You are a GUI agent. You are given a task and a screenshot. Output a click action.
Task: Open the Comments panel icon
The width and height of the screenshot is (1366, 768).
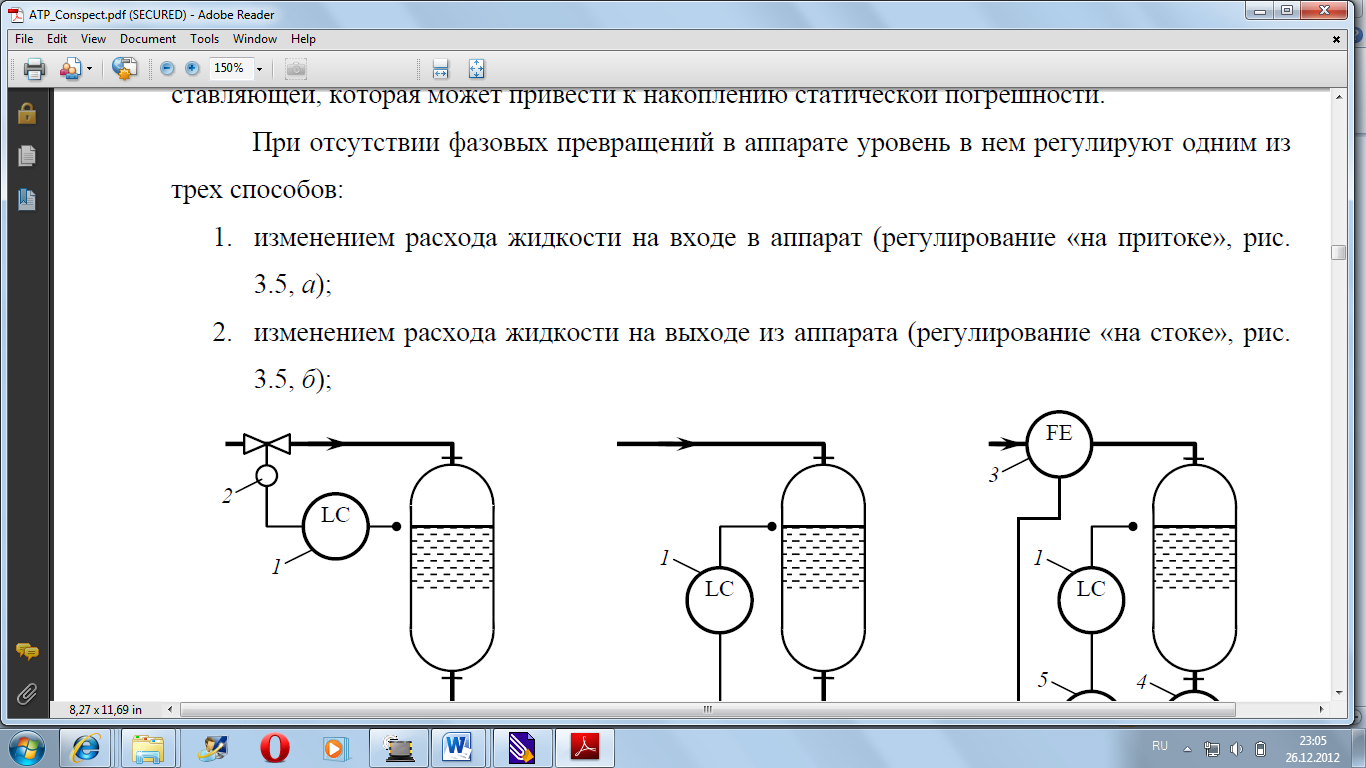pos(27,652)
